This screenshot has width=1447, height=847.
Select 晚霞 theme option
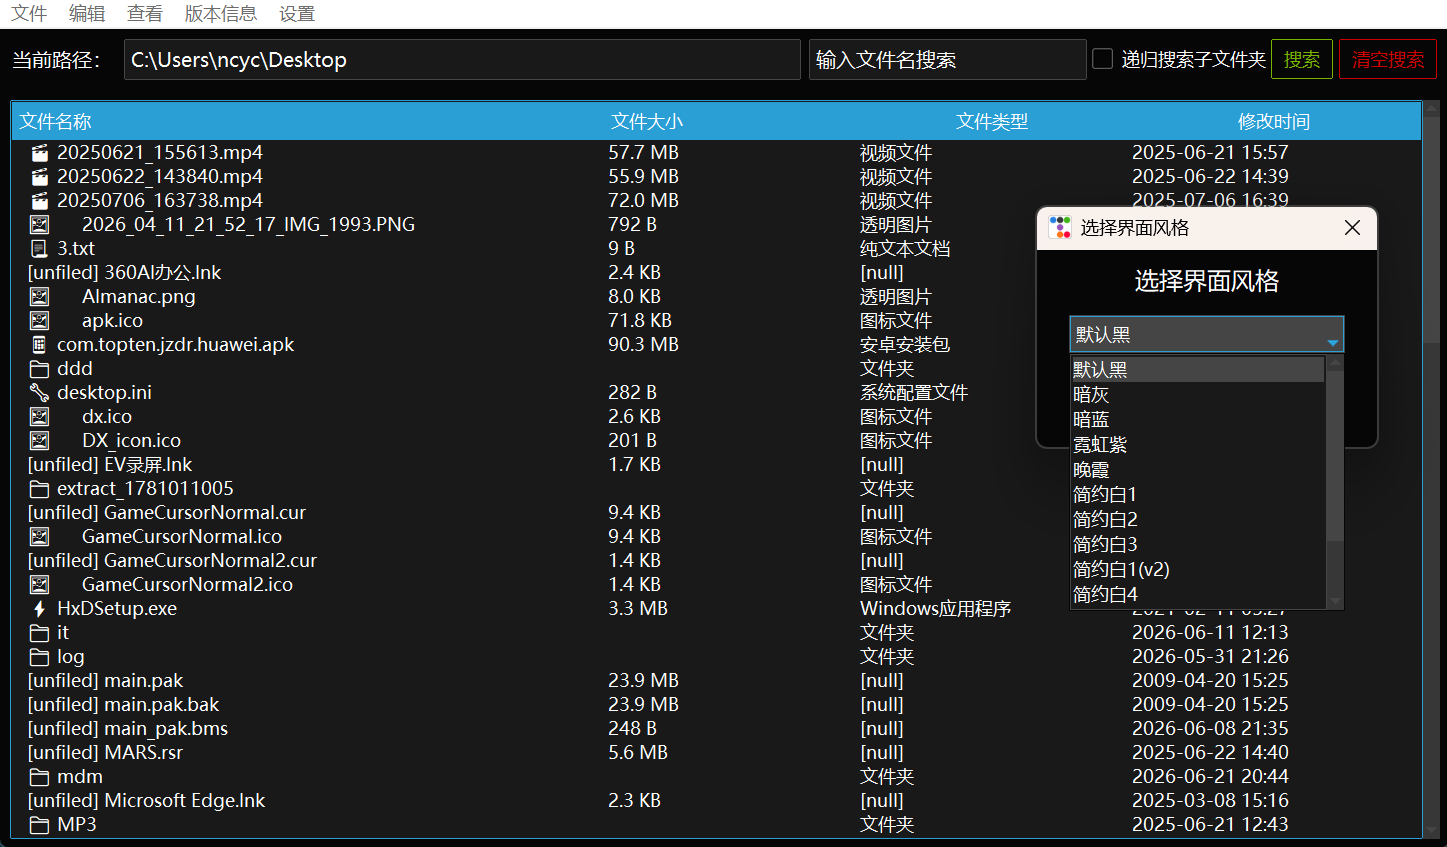click(1197, 469)
